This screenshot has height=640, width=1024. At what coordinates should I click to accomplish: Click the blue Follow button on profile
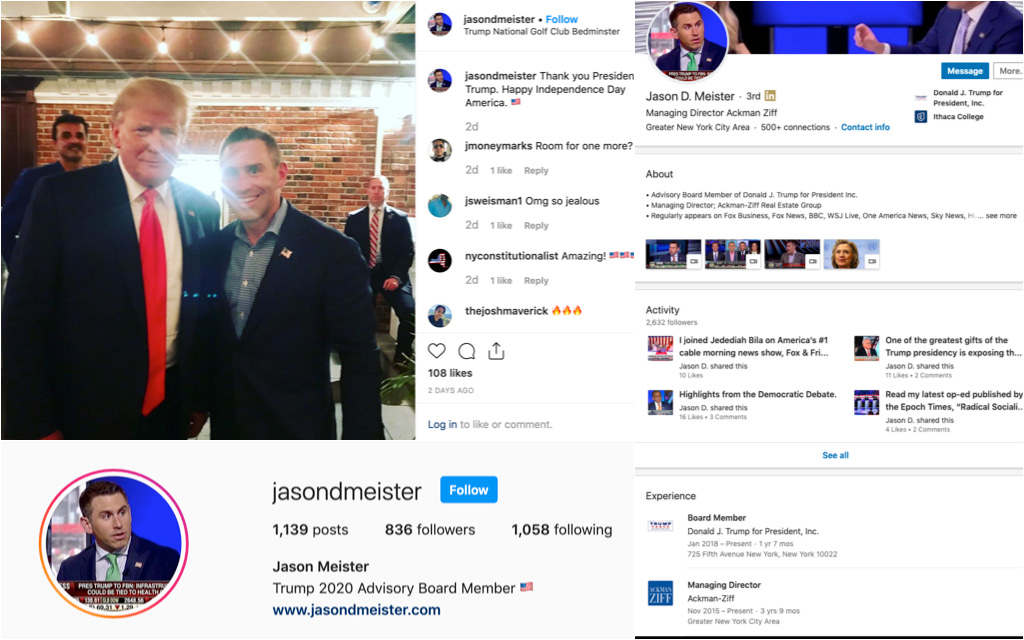tap(469, 490)
